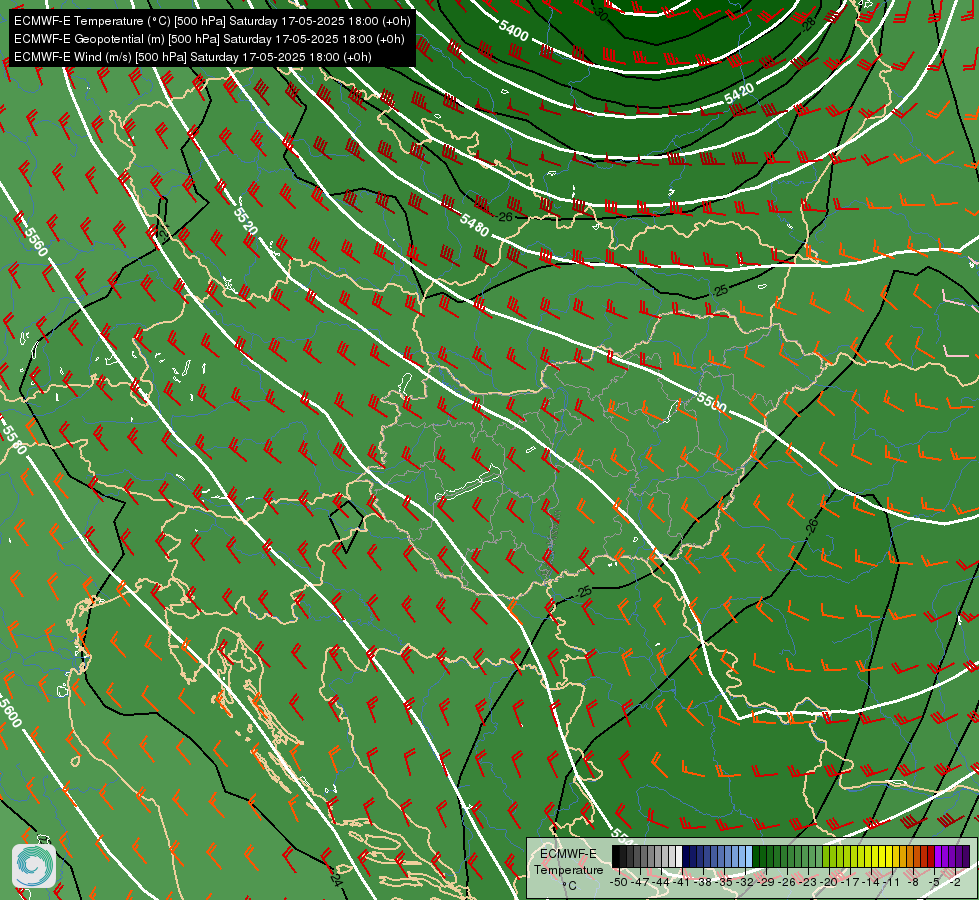Click the -29 value on the legend scale

click(x=767, y=882)
